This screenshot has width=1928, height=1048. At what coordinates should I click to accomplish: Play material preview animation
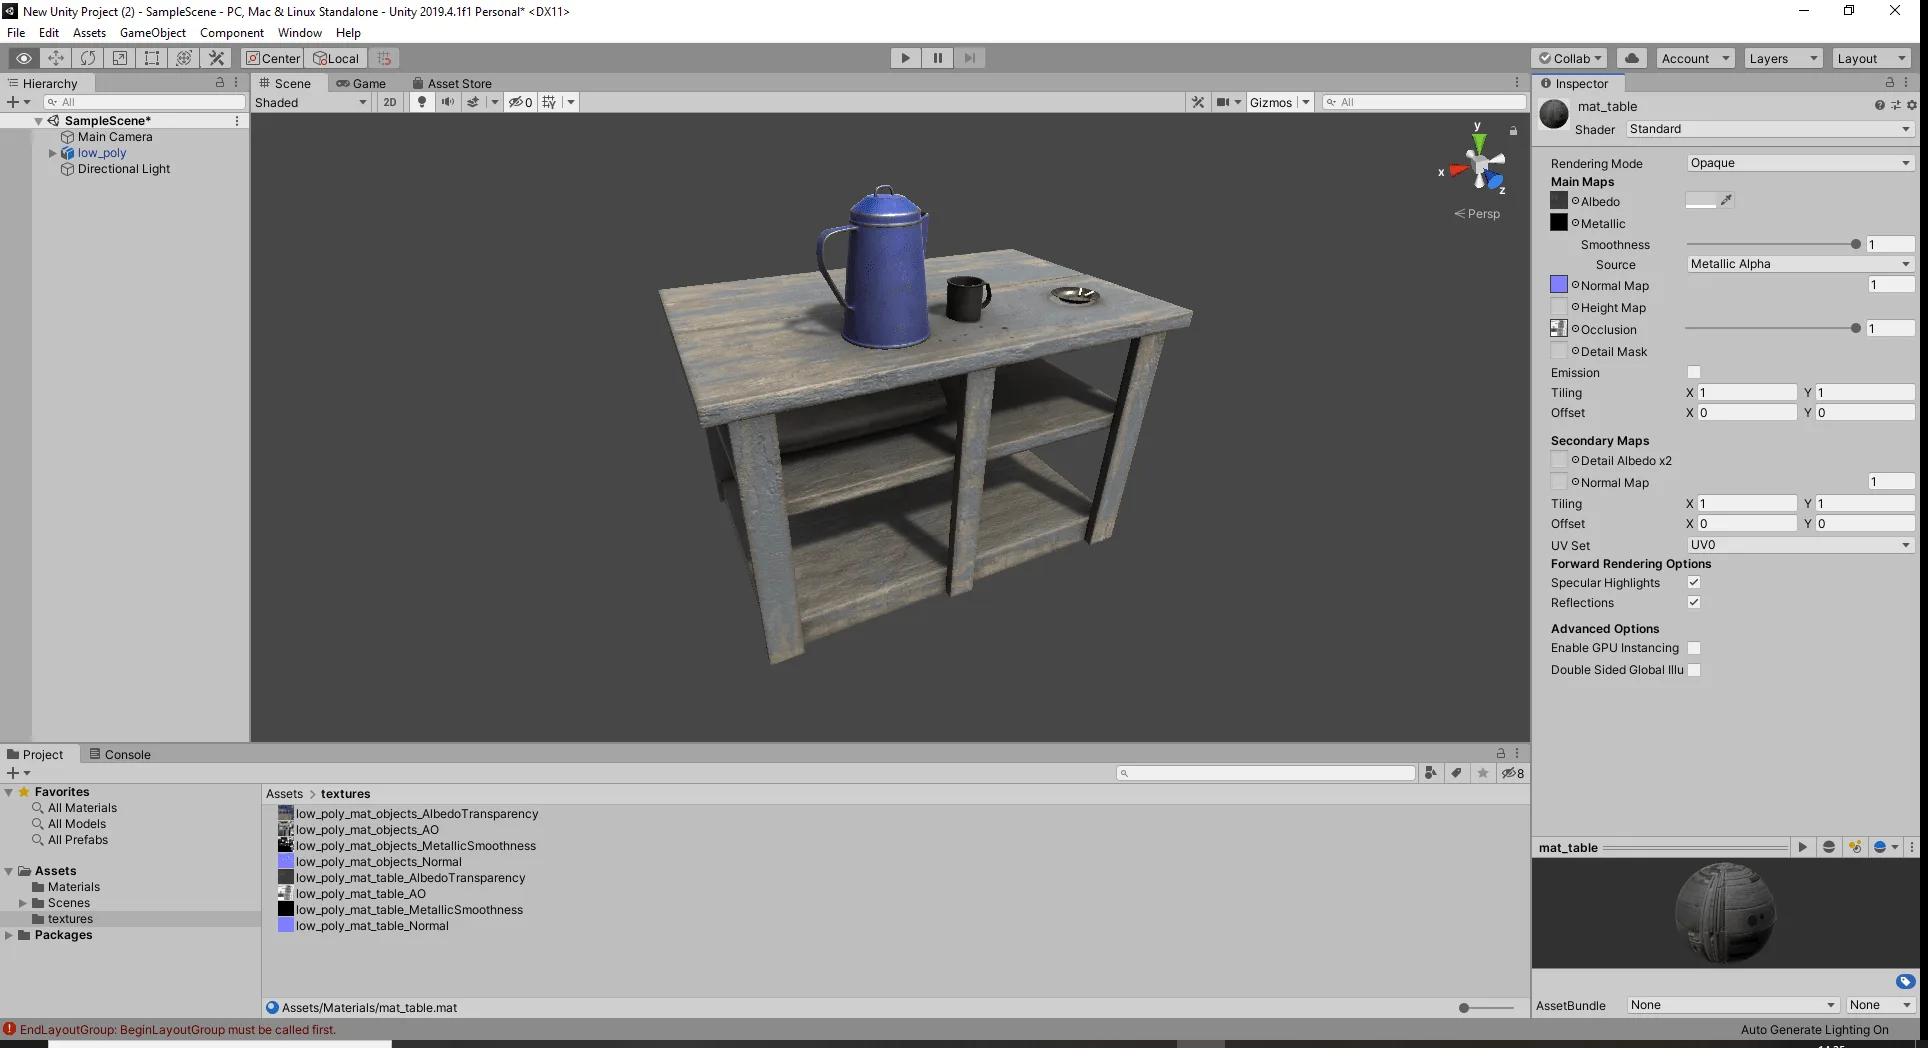pos(1802,847)
